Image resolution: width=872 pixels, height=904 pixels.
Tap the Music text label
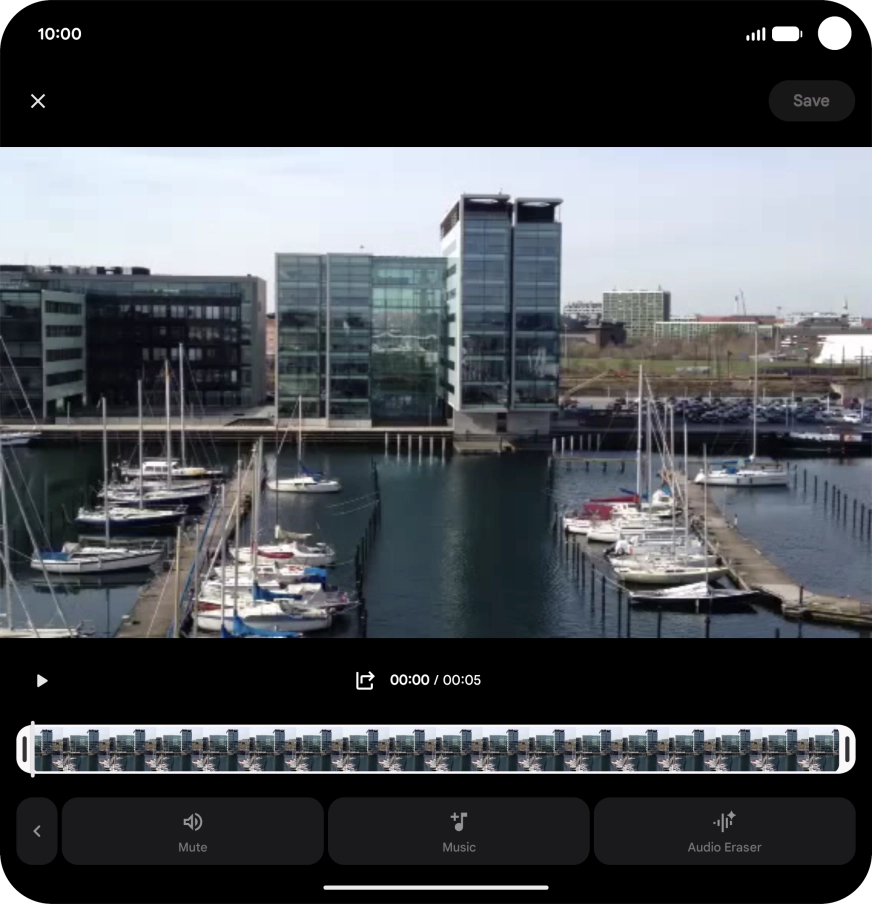point(459,847)
